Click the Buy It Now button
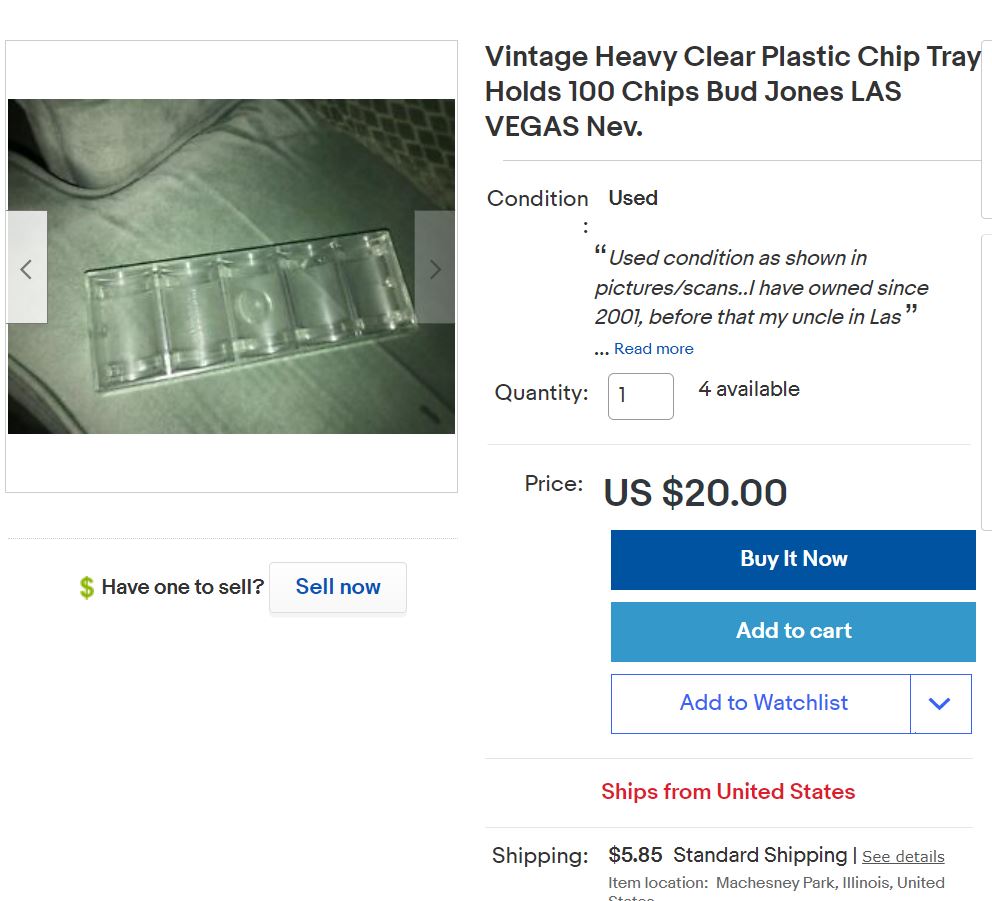The height and width of the screenshot is (901, 992). click(793, 560)
